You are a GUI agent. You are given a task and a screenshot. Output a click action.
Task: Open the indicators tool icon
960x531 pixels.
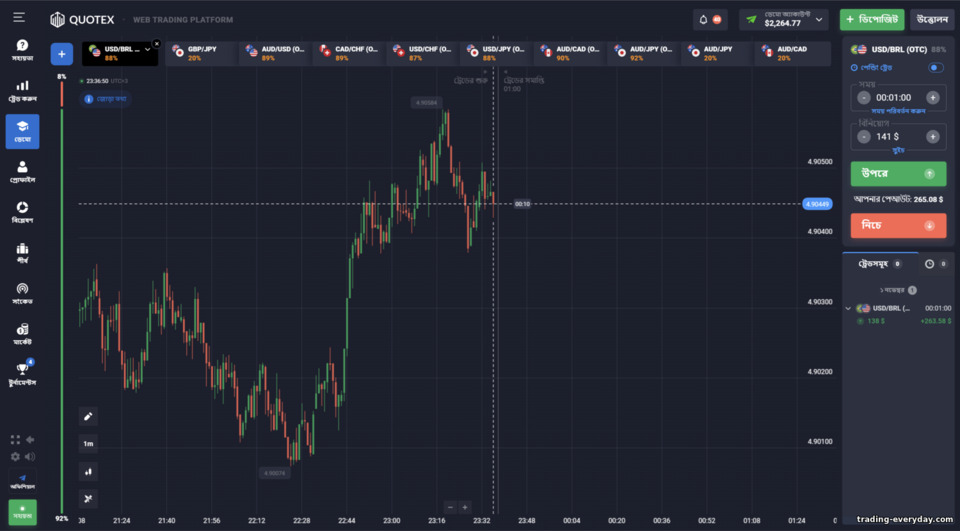pos(88,499)
